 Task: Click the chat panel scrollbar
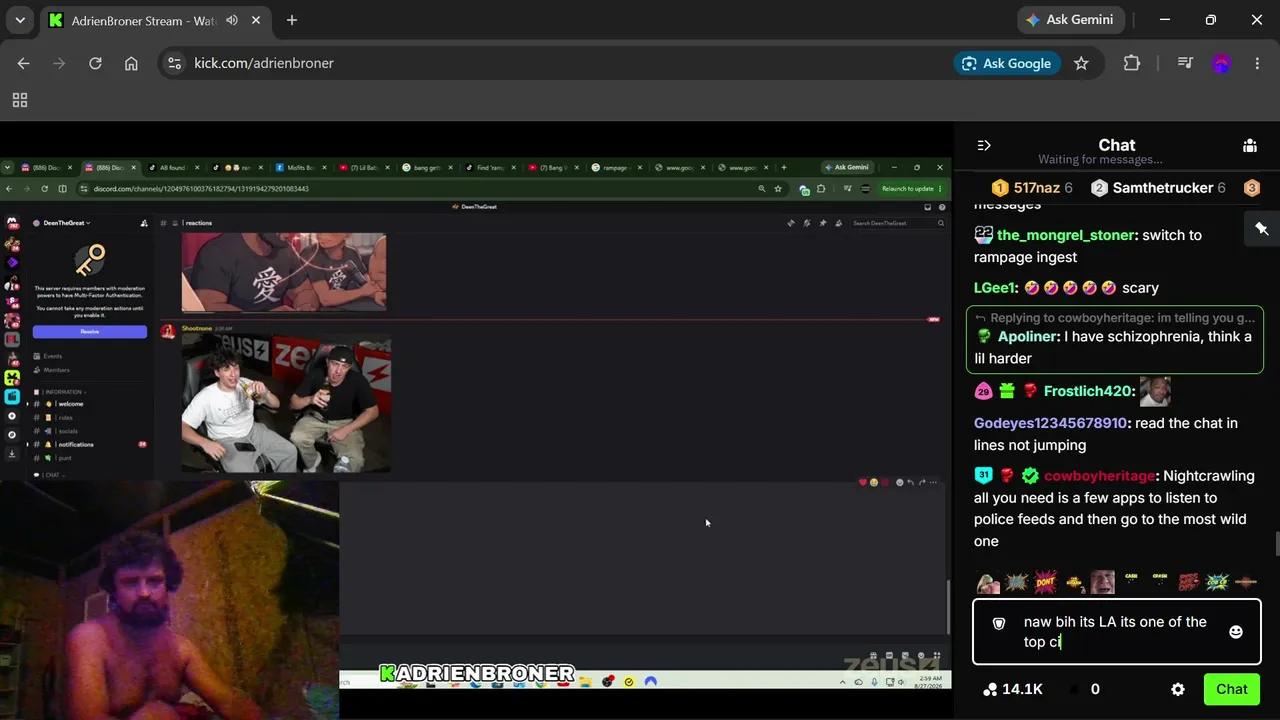click(x=1276, y=543)
